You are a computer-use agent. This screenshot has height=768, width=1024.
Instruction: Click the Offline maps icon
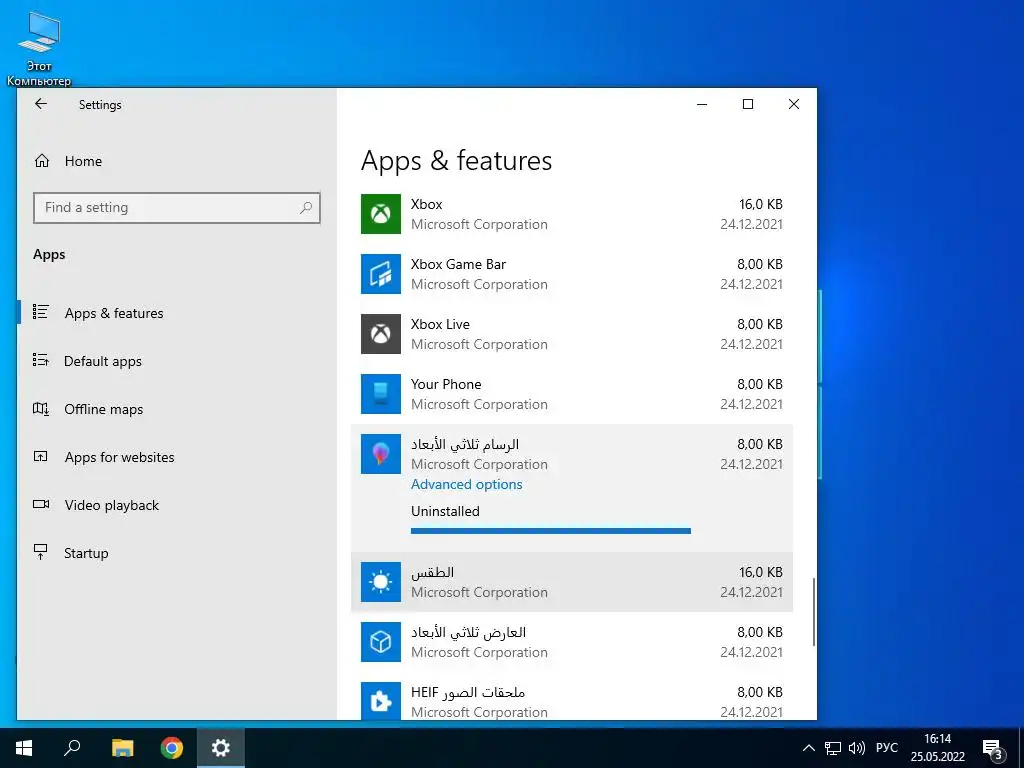click(40, 409)
